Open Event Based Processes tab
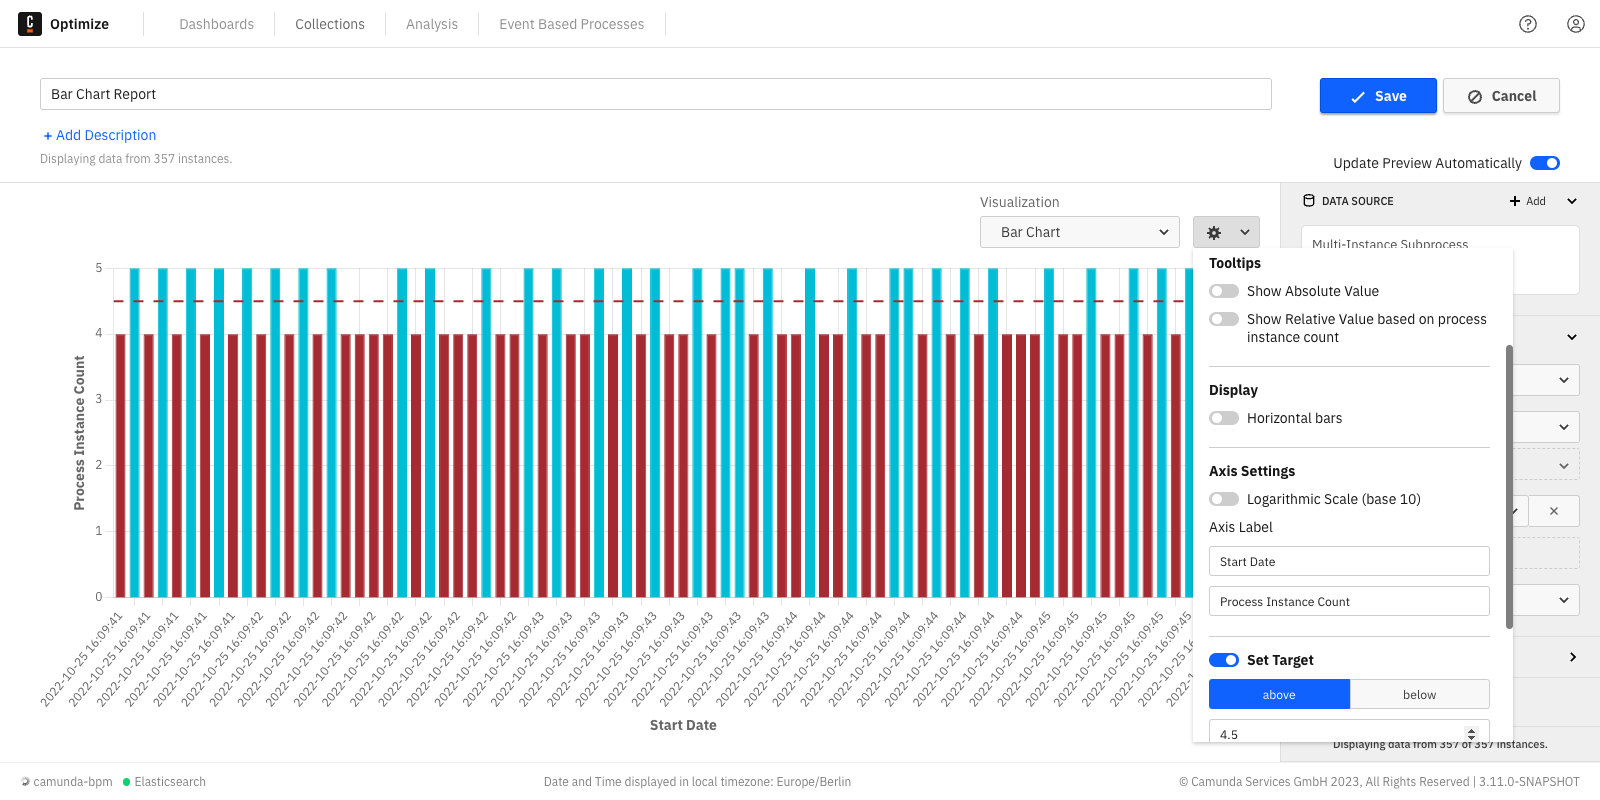 tap(572, 24)
